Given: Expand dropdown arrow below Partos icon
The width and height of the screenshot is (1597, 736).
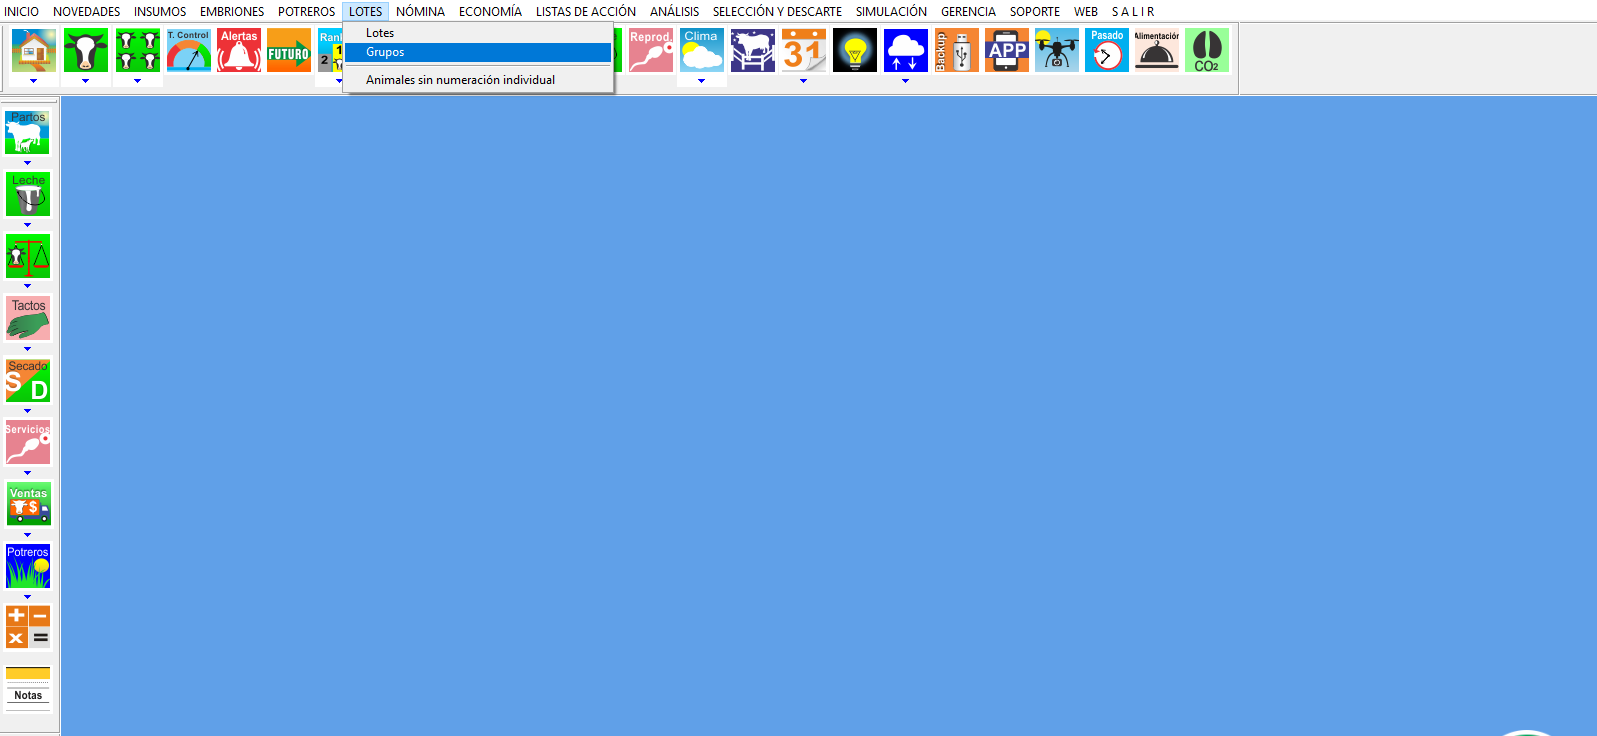Looking at the screenshot, I should pyautogui.click(x=28, y=163).
